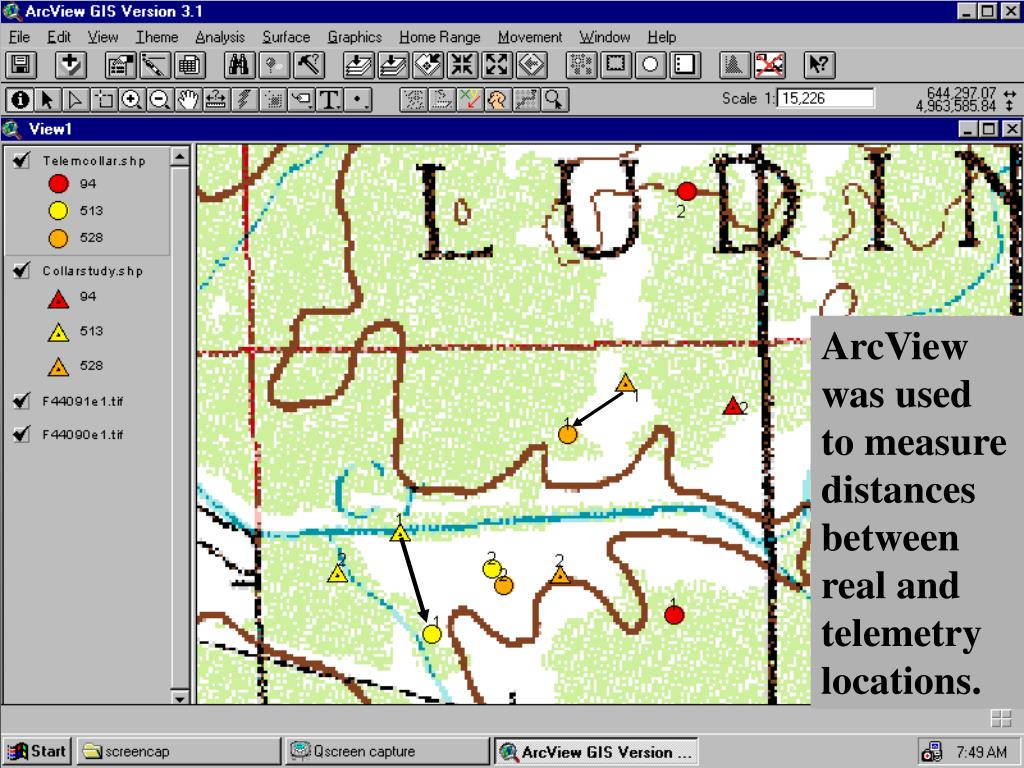Click the legend scroll down arrow

point(180,697)
